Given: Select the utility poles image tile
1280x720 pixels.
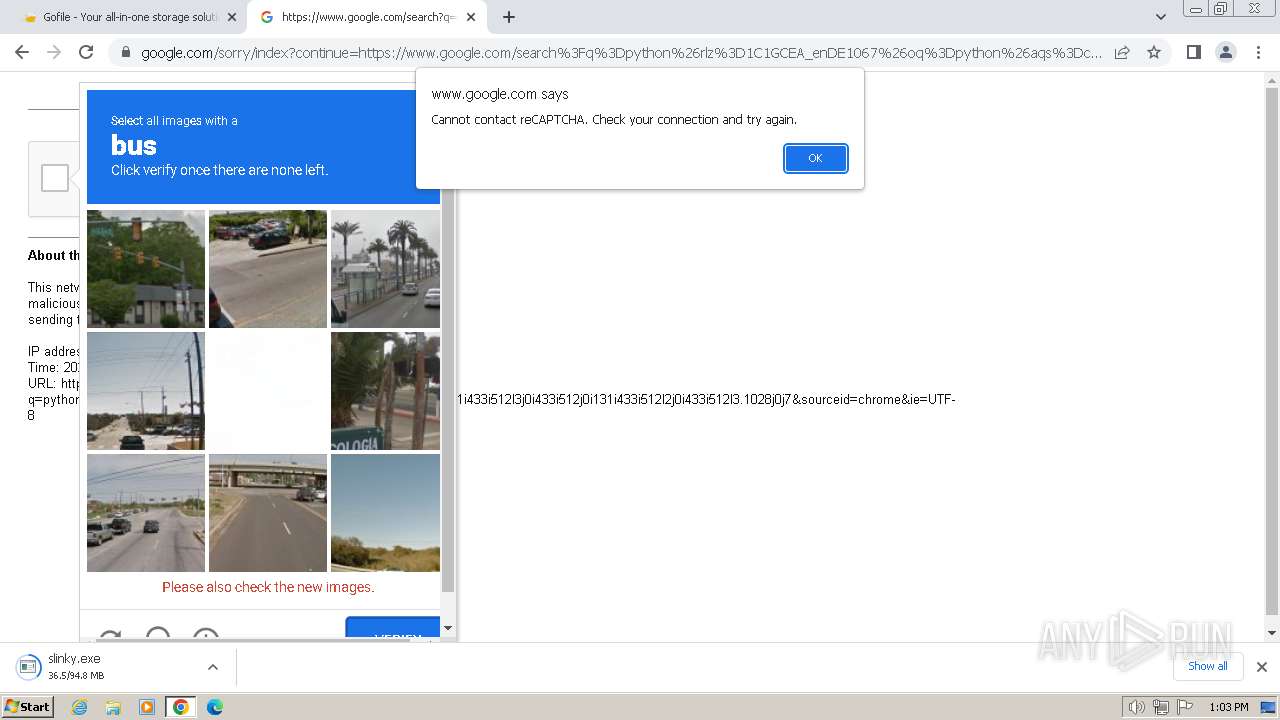Looking at the screenshot, I should point(146,391).
